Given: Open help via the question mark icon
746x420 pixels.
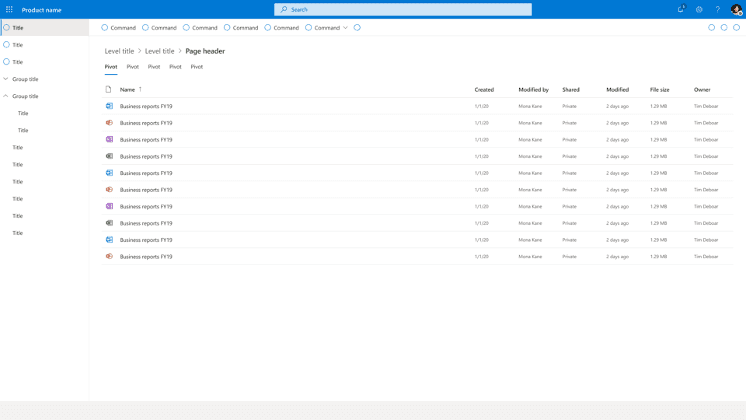Looking at the screenshot, I should point(717,10).
